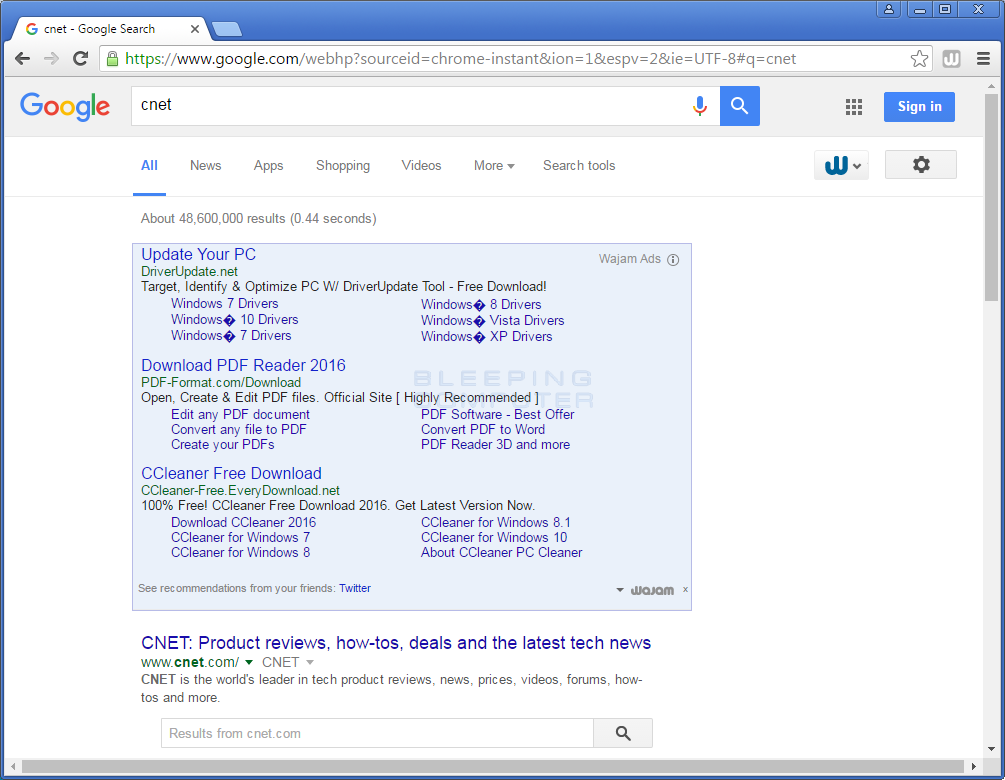The height and width of the screenshot is (780, 1005).
Task: Click the Google logo
Action: click(x=65, y=107)
